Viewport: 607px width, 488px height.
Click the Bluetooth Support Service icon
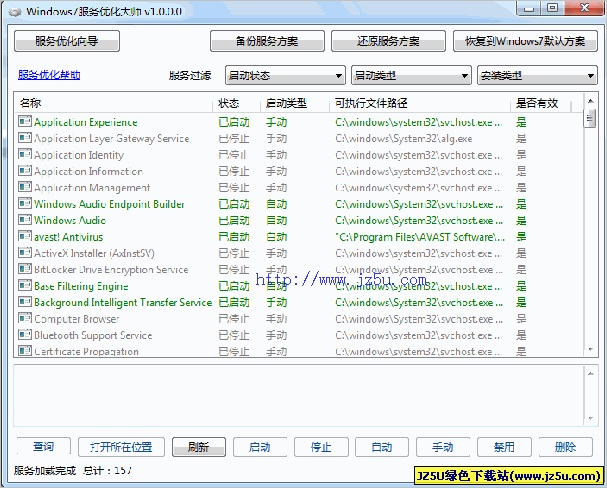(25, 334)
